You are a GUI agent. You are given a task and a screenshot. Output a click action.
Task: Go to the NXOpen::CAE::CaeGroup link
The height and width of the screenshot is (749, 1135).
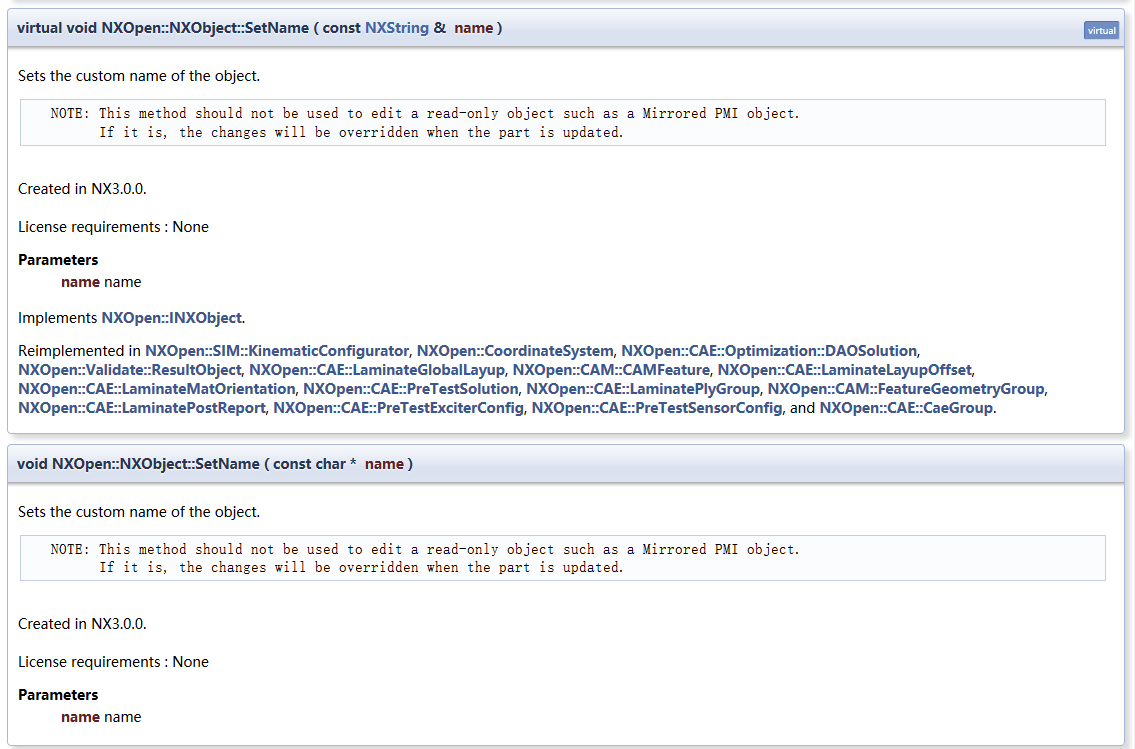[906, 407]
